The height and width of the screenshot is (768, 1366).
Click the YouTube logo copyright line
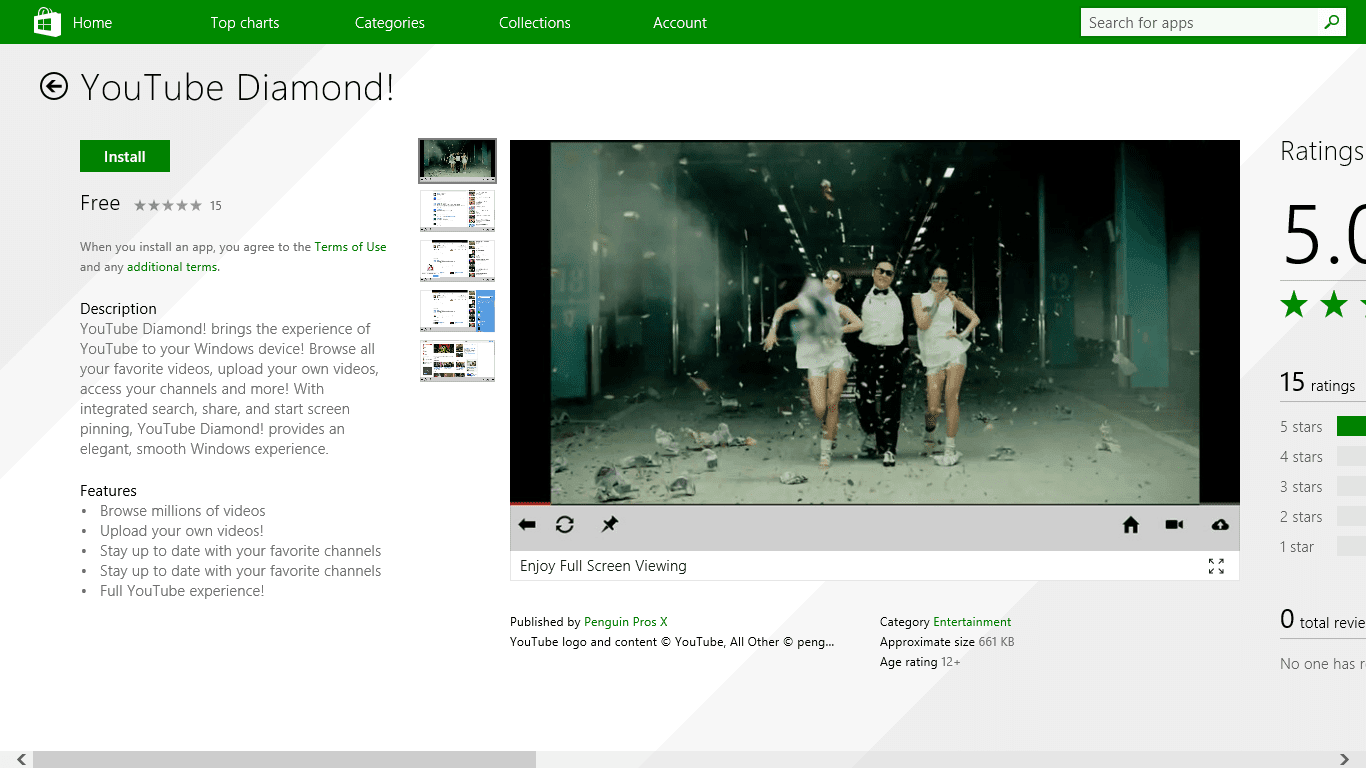pyautogui.click(x=672, y=642)
